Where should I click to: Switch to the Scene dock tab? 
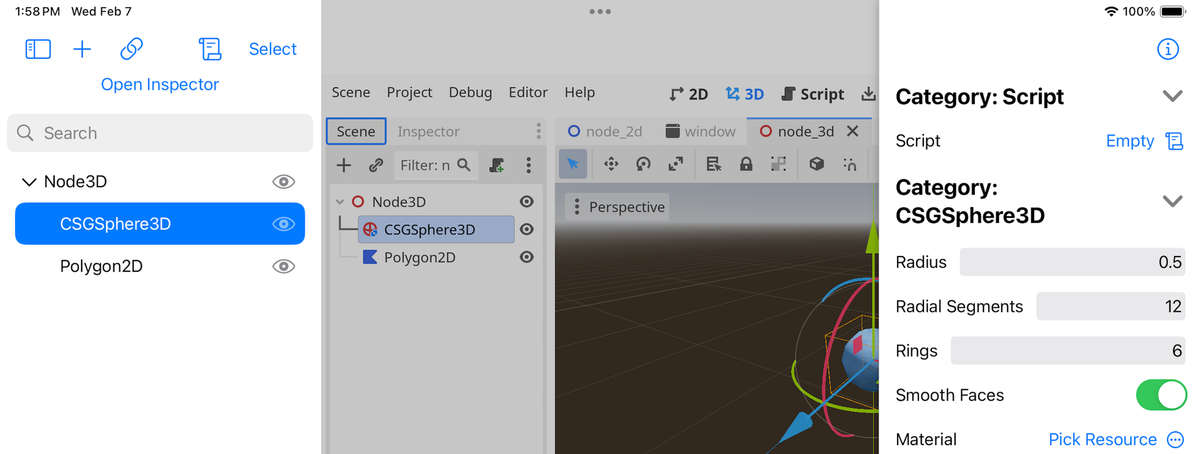(x=356, y=131)
